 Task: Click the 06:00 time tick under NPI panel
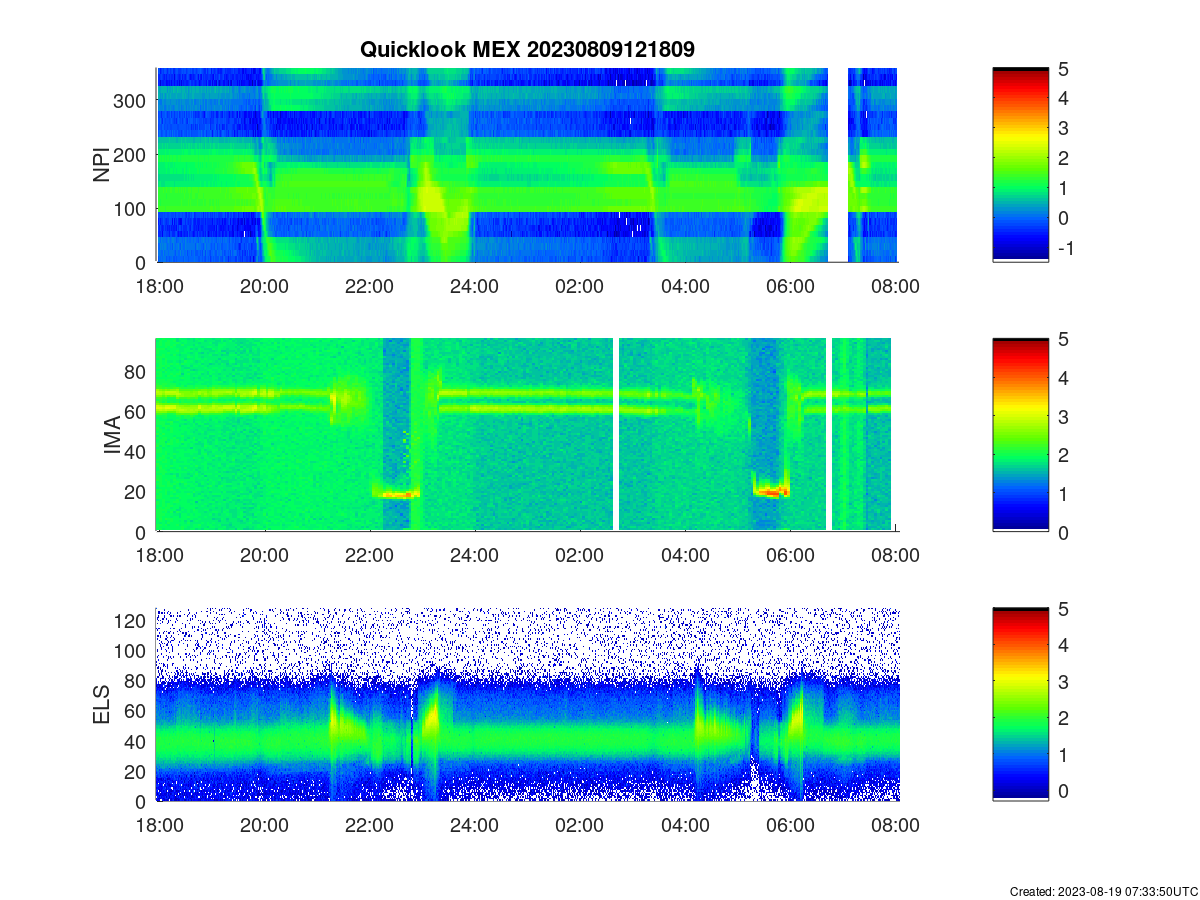[x=790, y=286]
